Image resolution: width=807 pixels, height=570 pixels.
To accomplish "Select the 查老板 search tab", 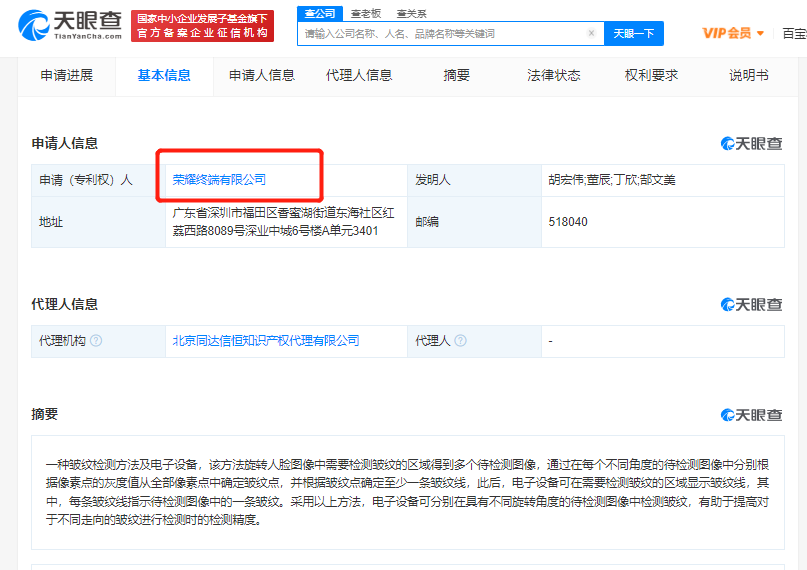I will tap(365, 14).
